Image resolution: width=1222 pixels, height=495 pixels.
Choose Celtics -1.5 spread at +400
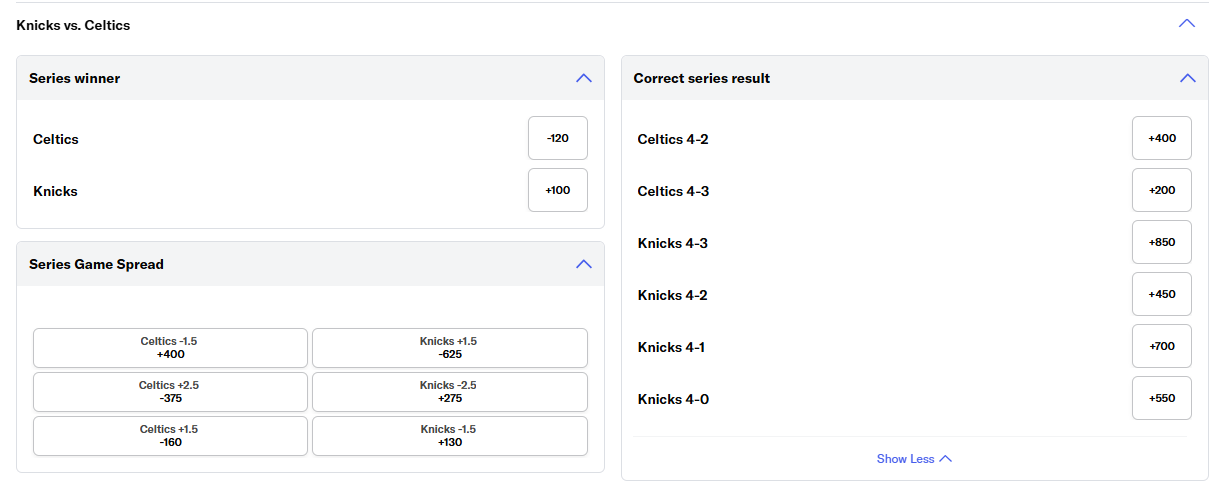point(170,348)
